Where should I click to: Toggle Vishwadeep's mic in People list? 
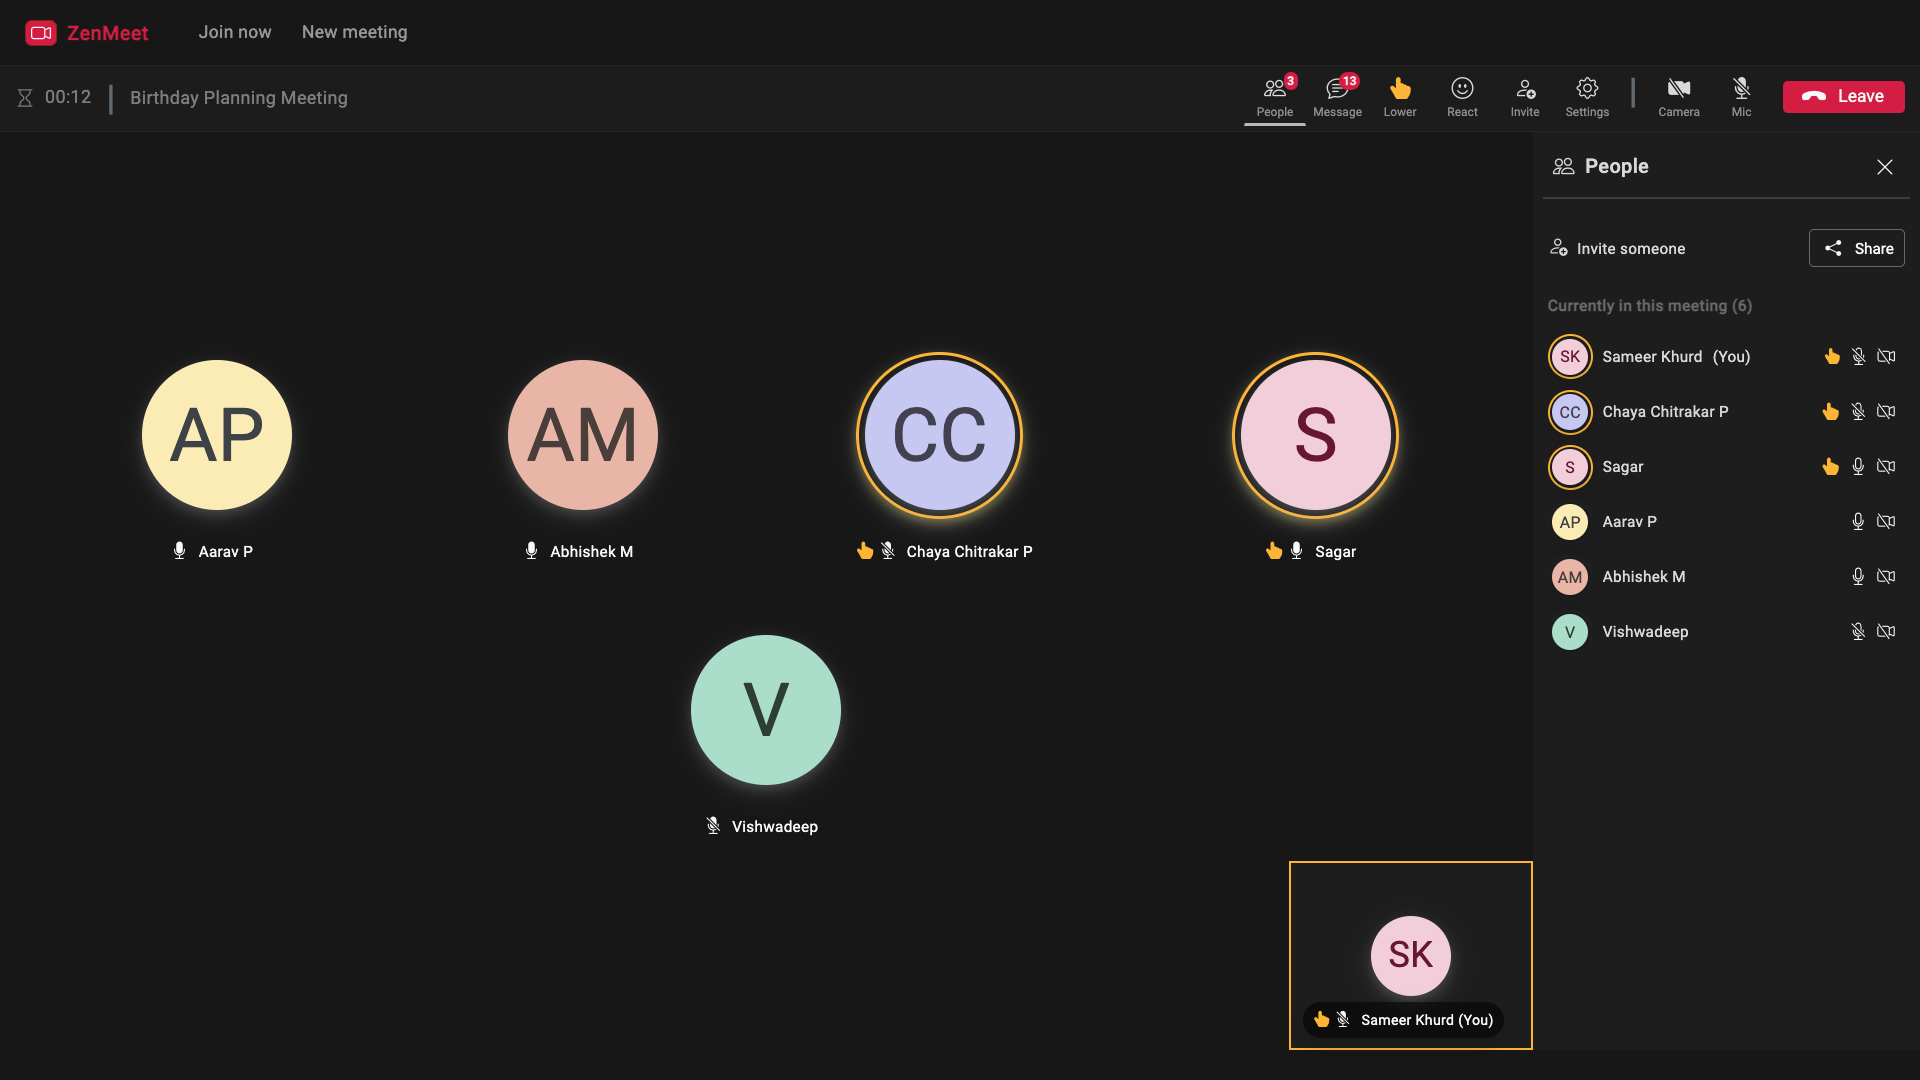coord(1858,632)
